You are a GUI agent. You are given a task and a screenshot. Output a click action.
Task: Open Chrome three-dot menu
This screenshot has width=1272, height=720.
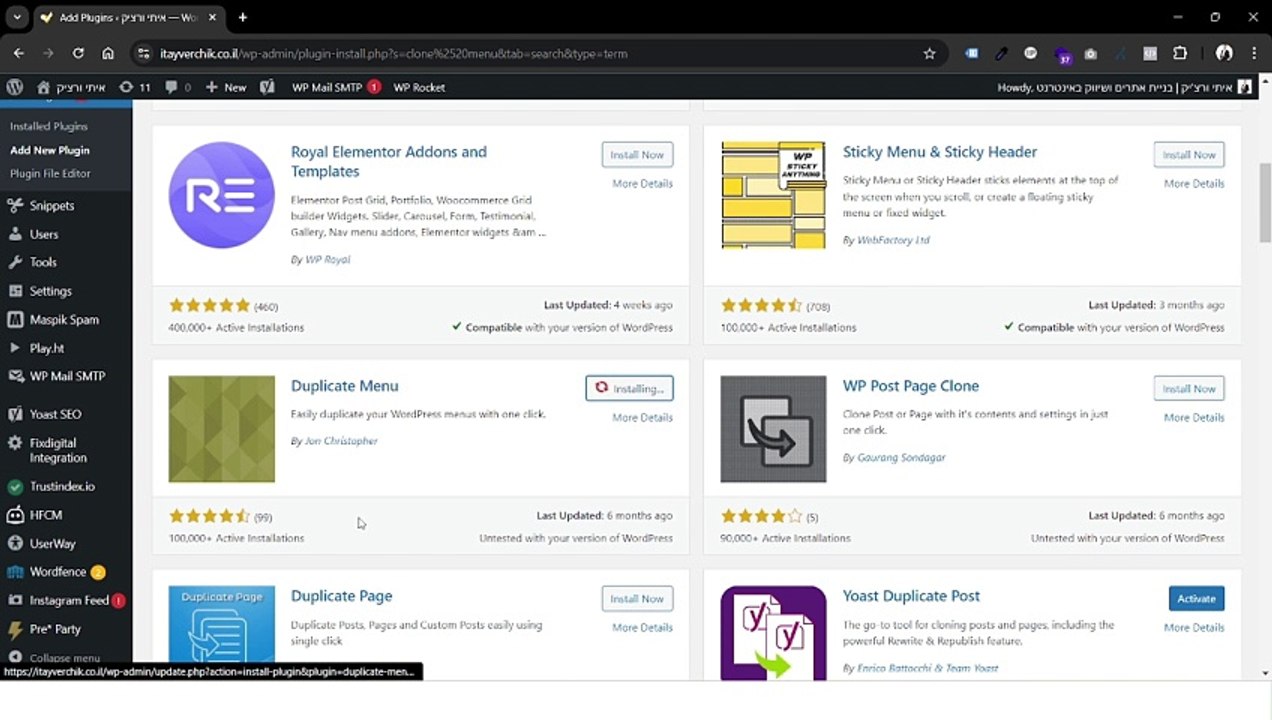[1254, 53]
